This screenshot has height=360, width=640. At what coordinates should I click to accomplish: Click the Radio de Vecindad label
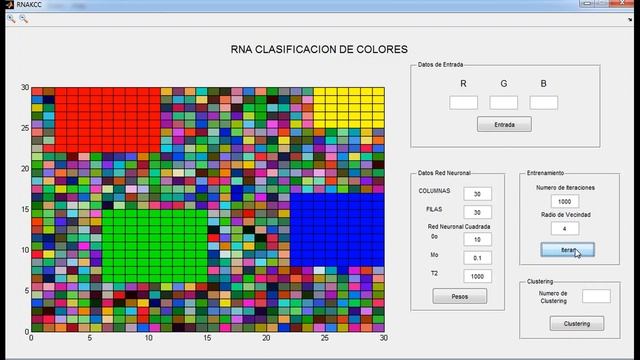566,215
